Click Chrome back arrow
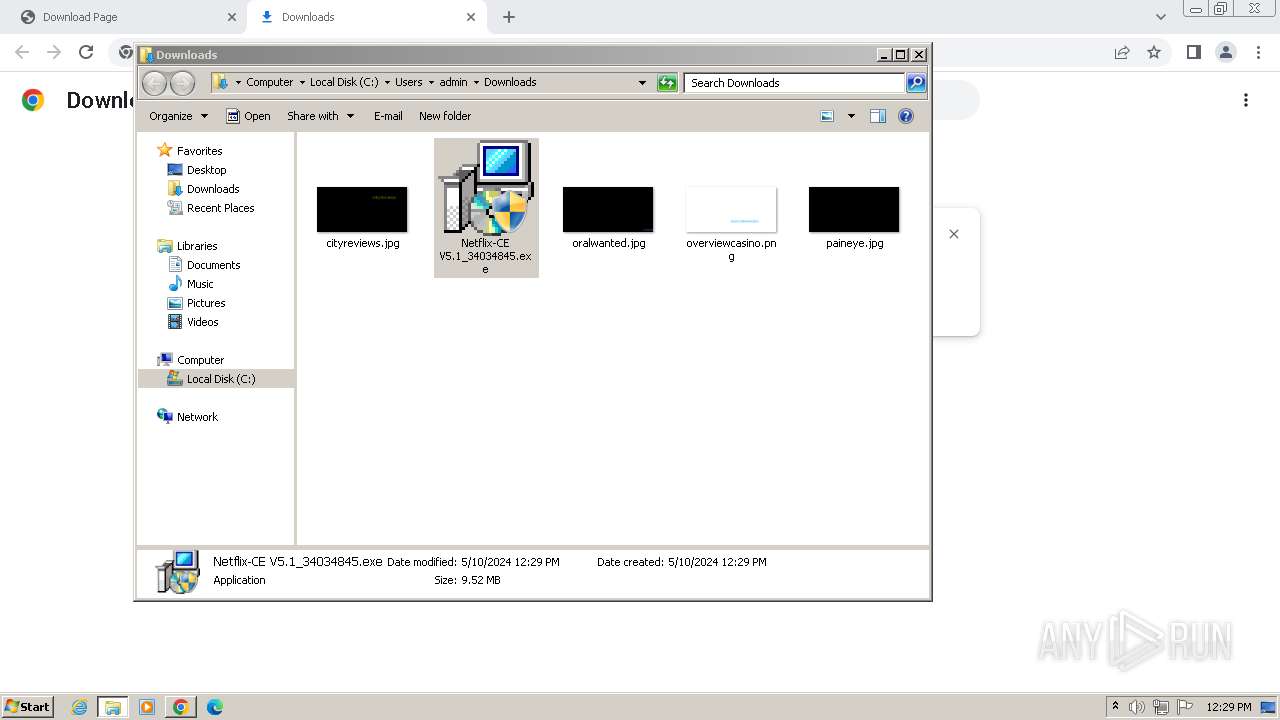This screenshot has height=720, width=1280. 22,52
